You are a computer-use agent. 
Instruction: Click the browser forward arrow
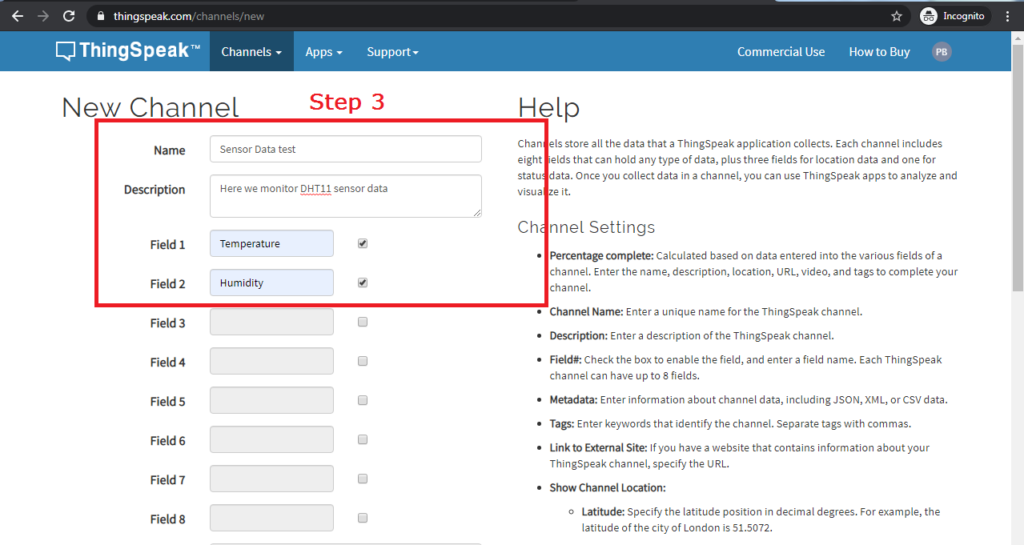[43, 16]
